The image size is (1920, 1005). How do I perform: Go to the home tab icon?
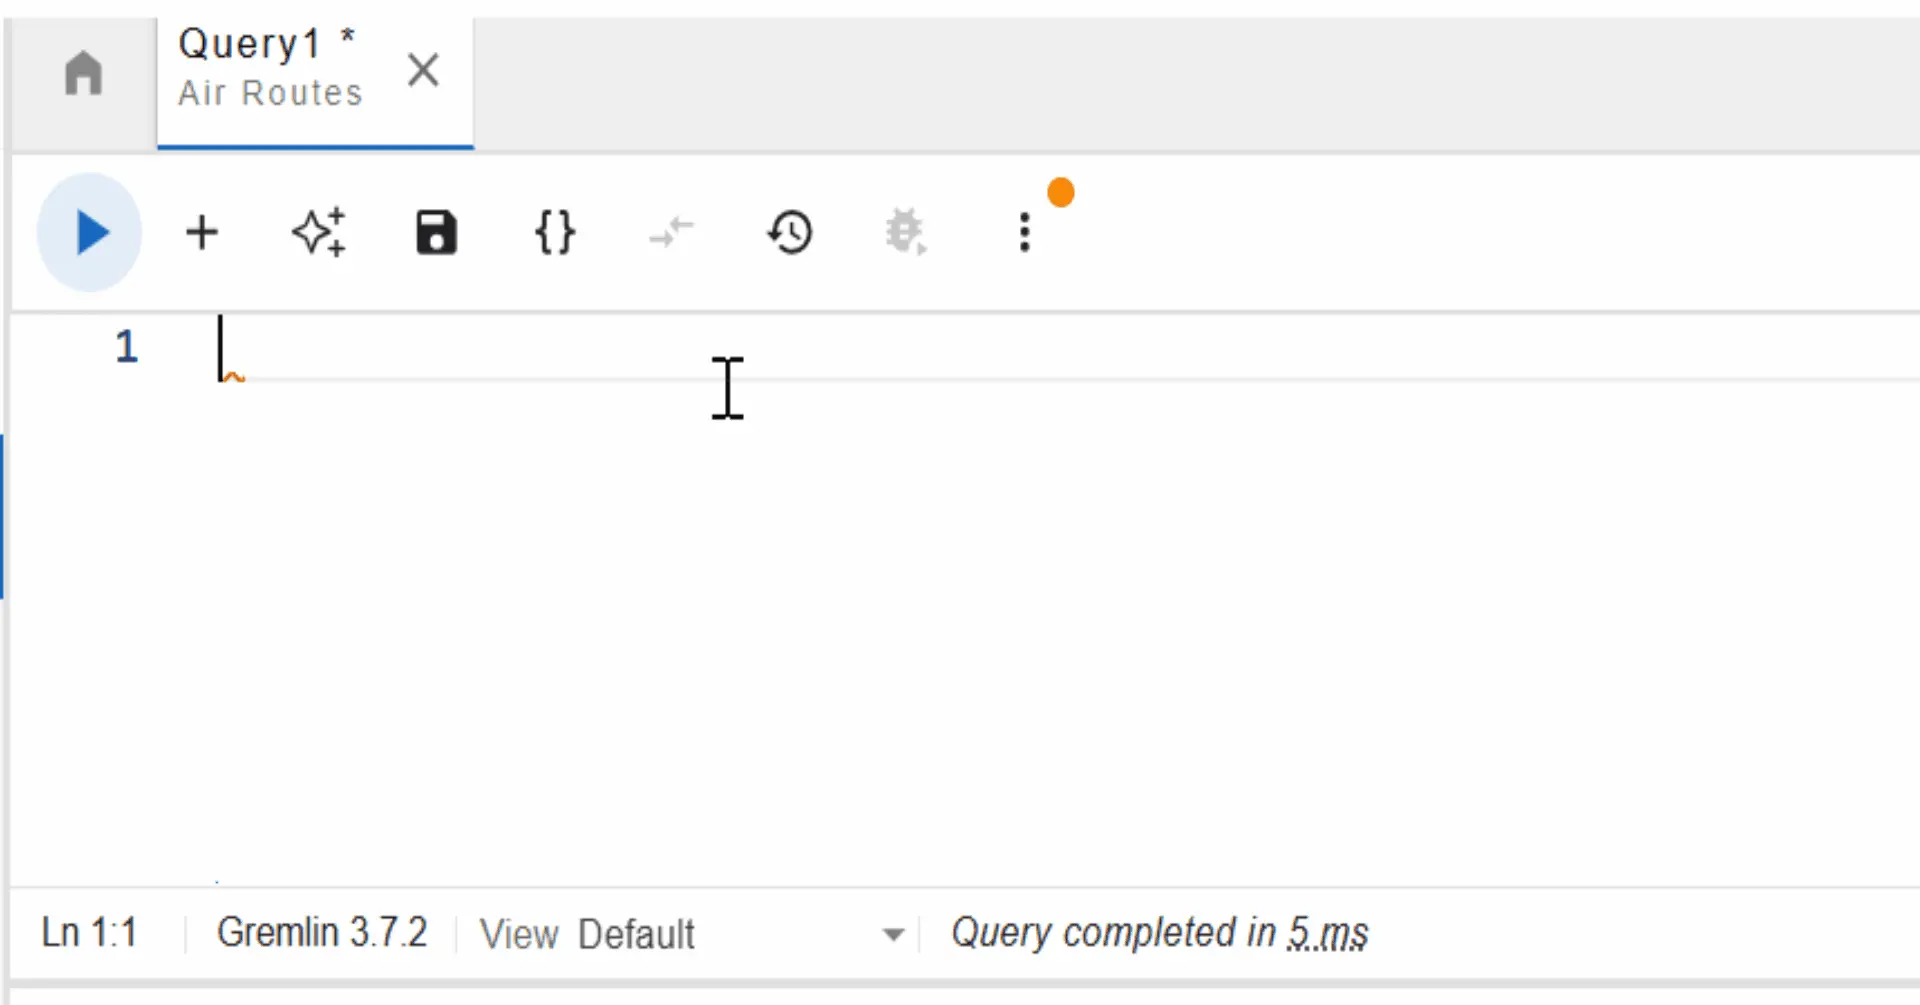click(x=83, y=74)
